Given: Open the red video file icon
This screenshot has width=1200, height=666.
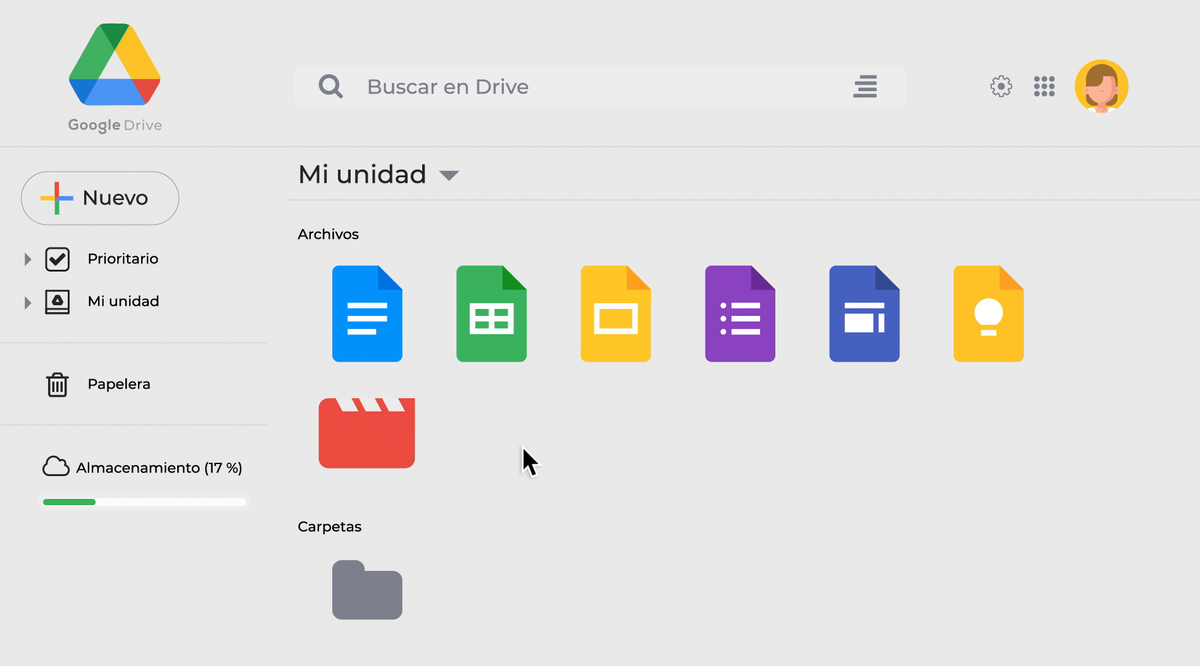Looking at the screenshot, I should 366,432.
